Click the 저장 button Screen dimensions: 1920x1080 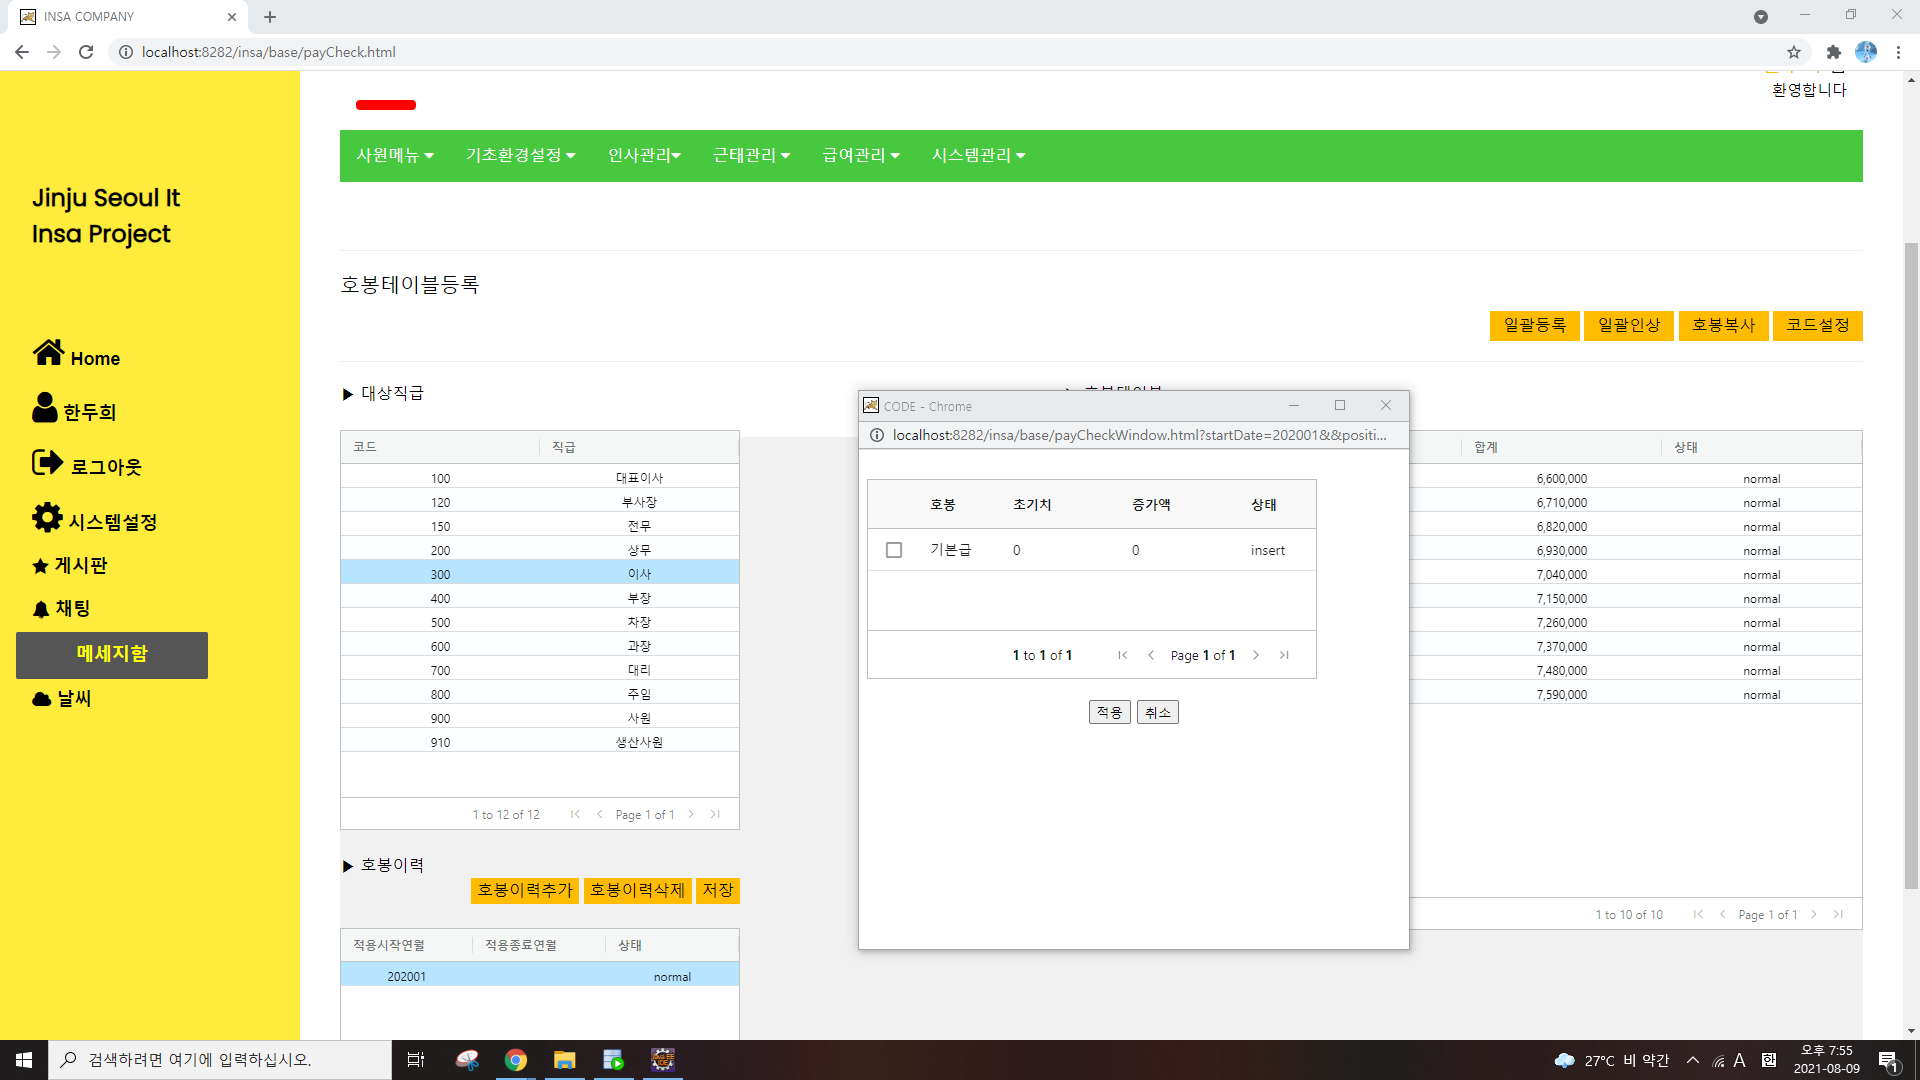click(x=718, y=890)
